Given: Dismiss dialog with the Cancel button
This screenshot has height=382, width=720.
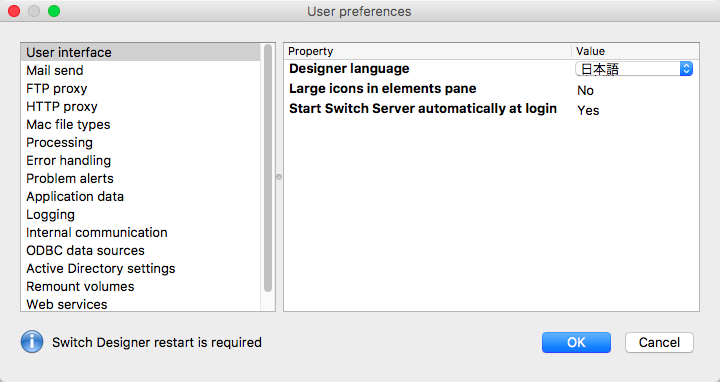Looking at the screenshot, I should [x=659, y=343].
